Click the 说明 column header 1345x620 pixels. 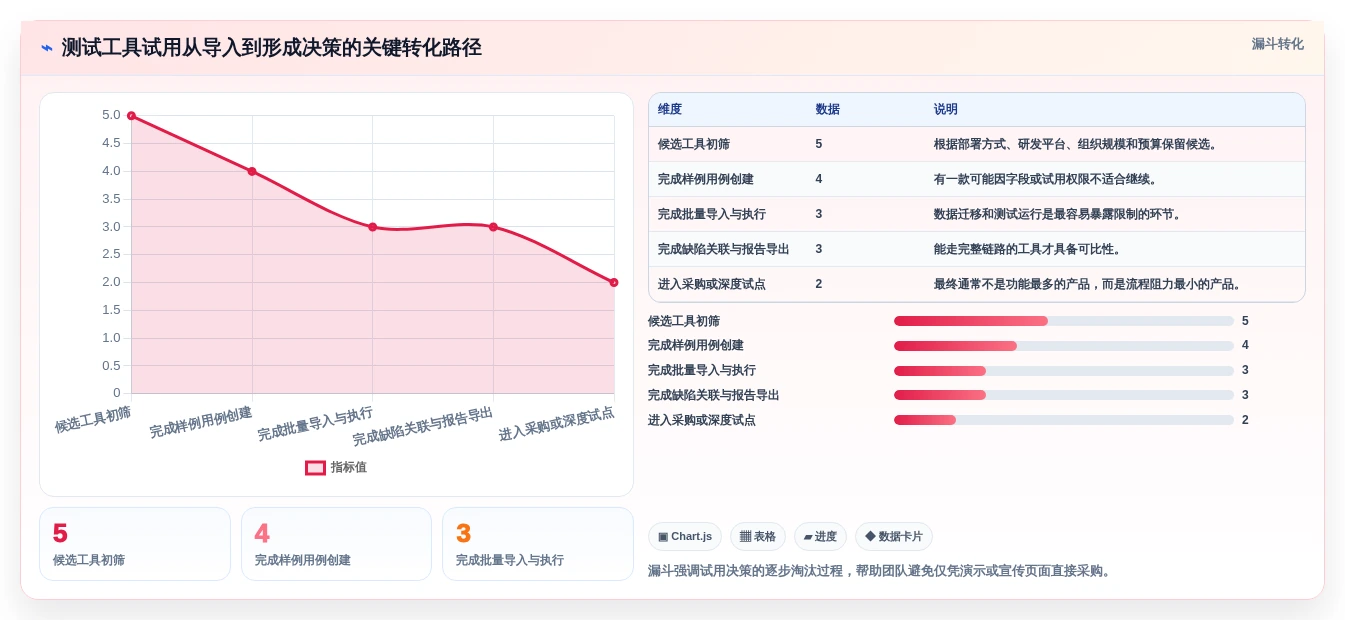coord(946,109)
